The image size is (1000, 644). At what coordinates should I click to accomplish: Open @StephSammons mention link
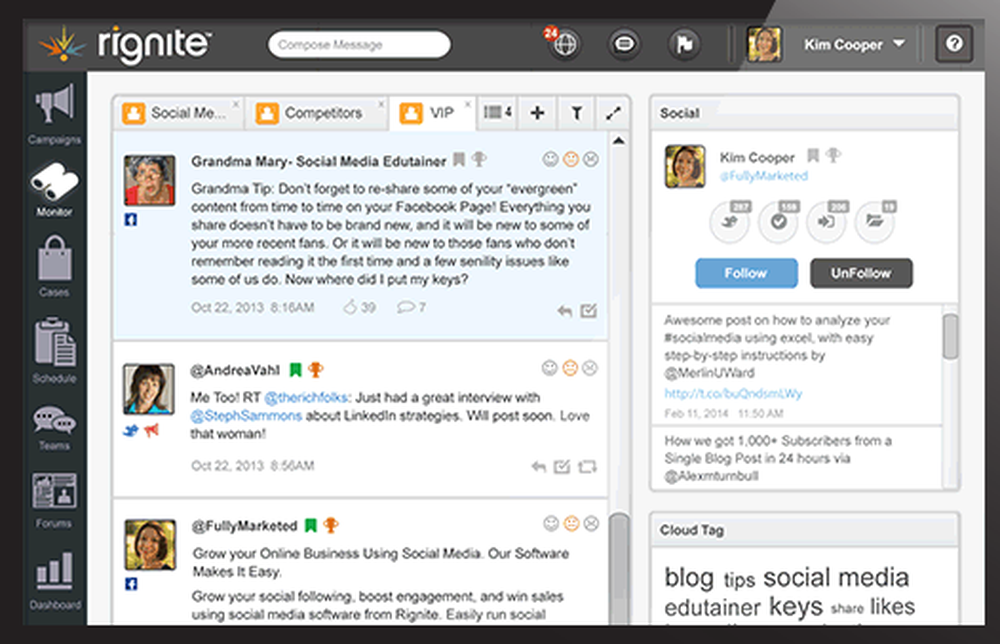[246, 416]
